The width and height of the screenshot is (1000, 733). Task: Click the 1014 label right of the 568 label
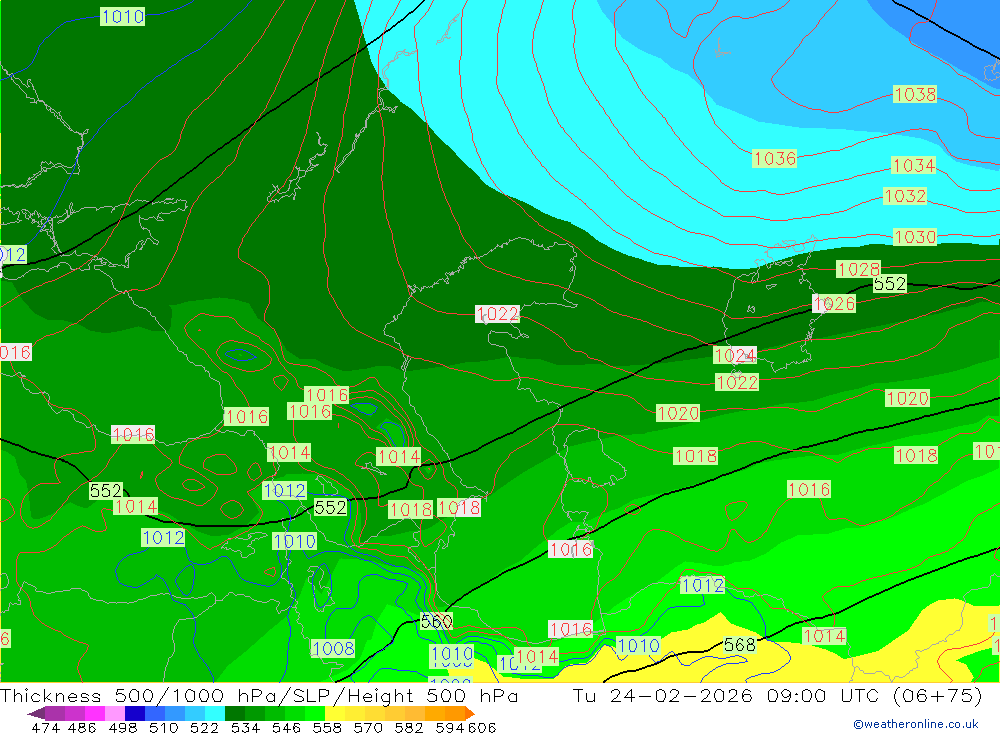824,636
